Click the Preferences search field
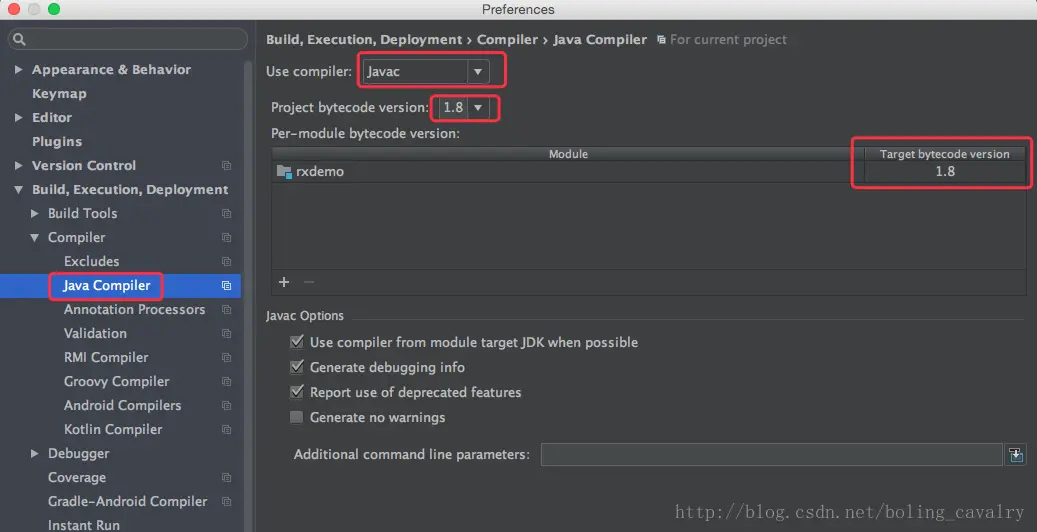 [x=128, y=39]
